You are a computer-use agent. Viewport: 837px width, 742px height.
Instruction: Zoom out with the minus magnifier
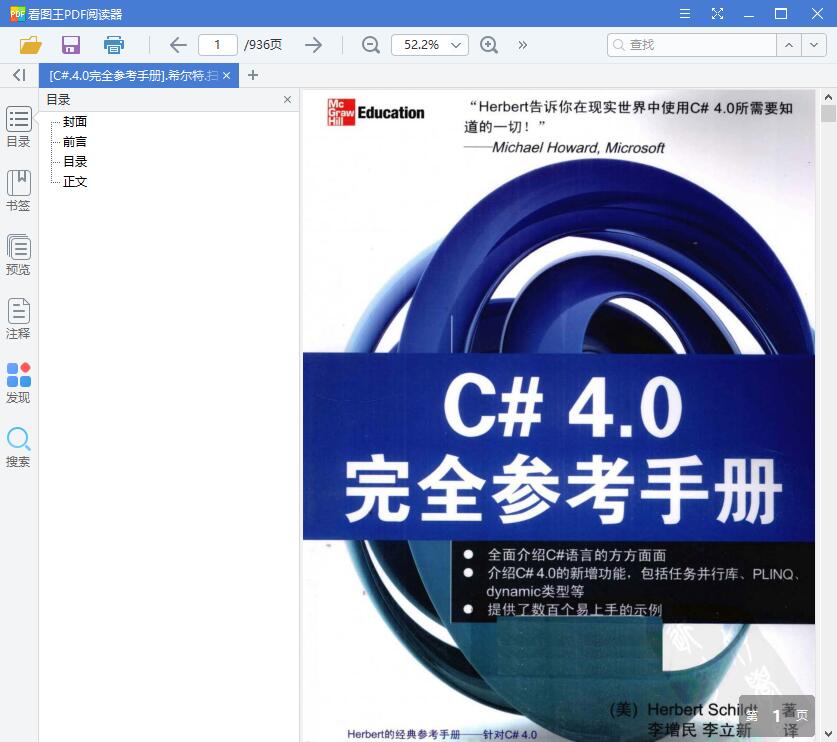pyautogui.click(x=370, y=45)
